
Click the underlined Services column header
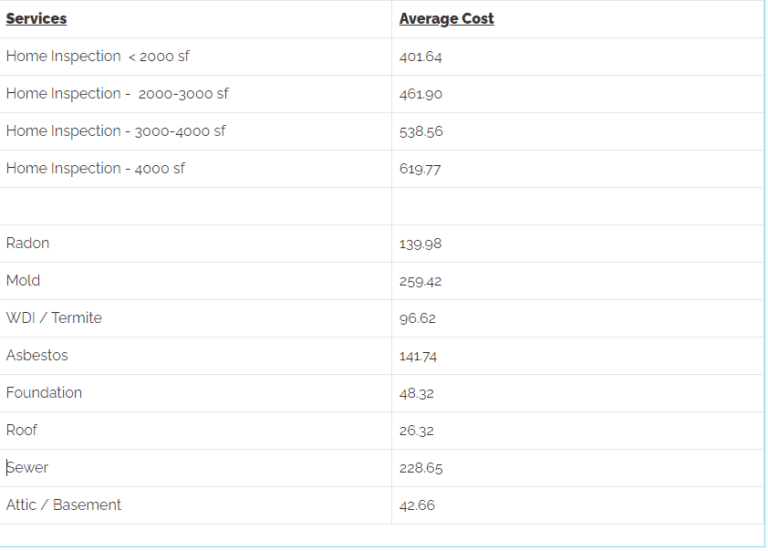(x=36, y=19)
